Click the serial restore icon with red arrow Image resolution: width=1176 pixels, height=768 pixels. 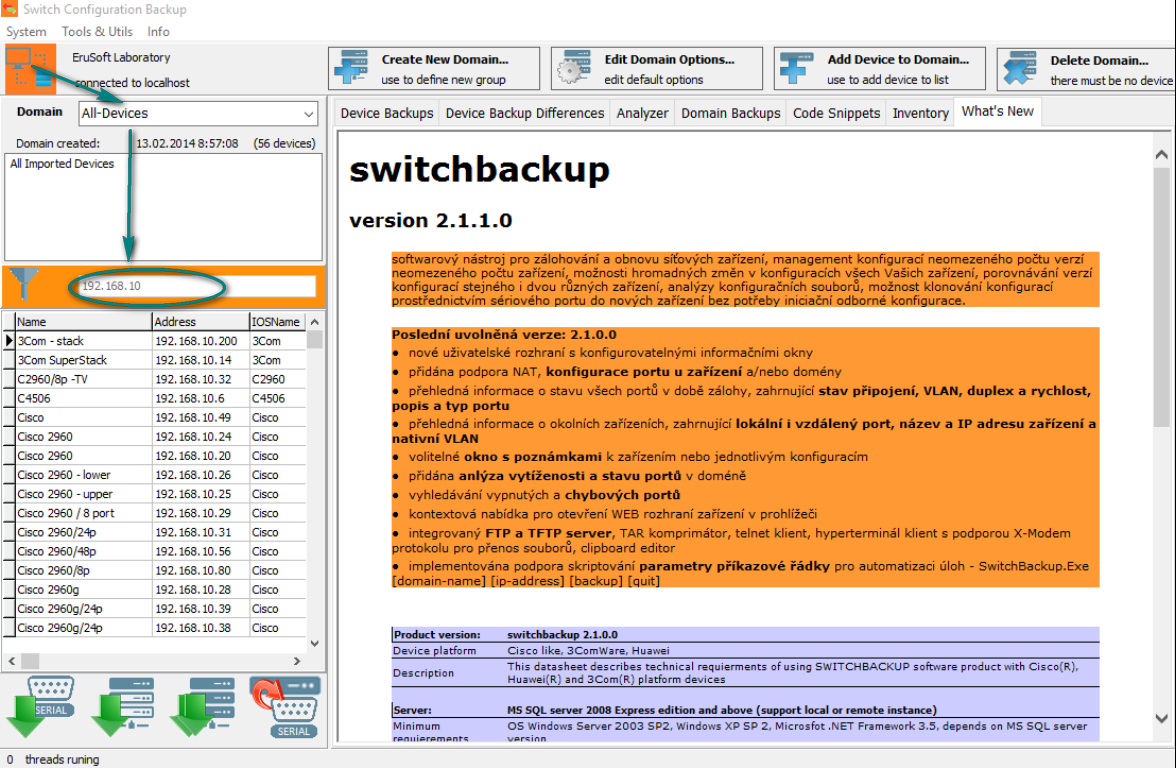pyautogui.click(x=286, y=706)
